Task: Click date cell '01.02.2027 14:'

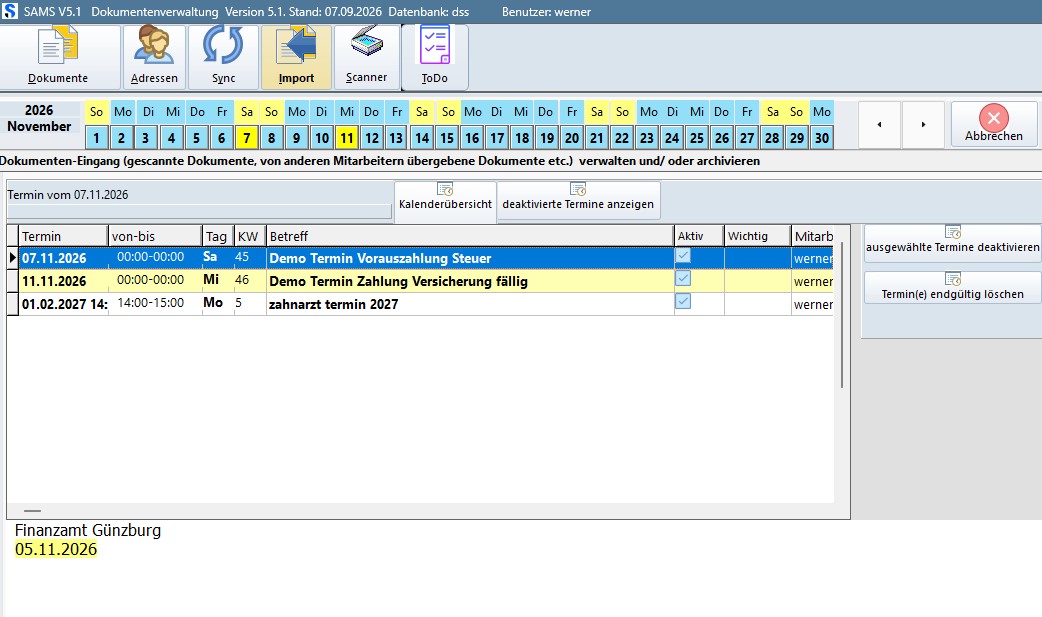Action: (x=64, y=304)
